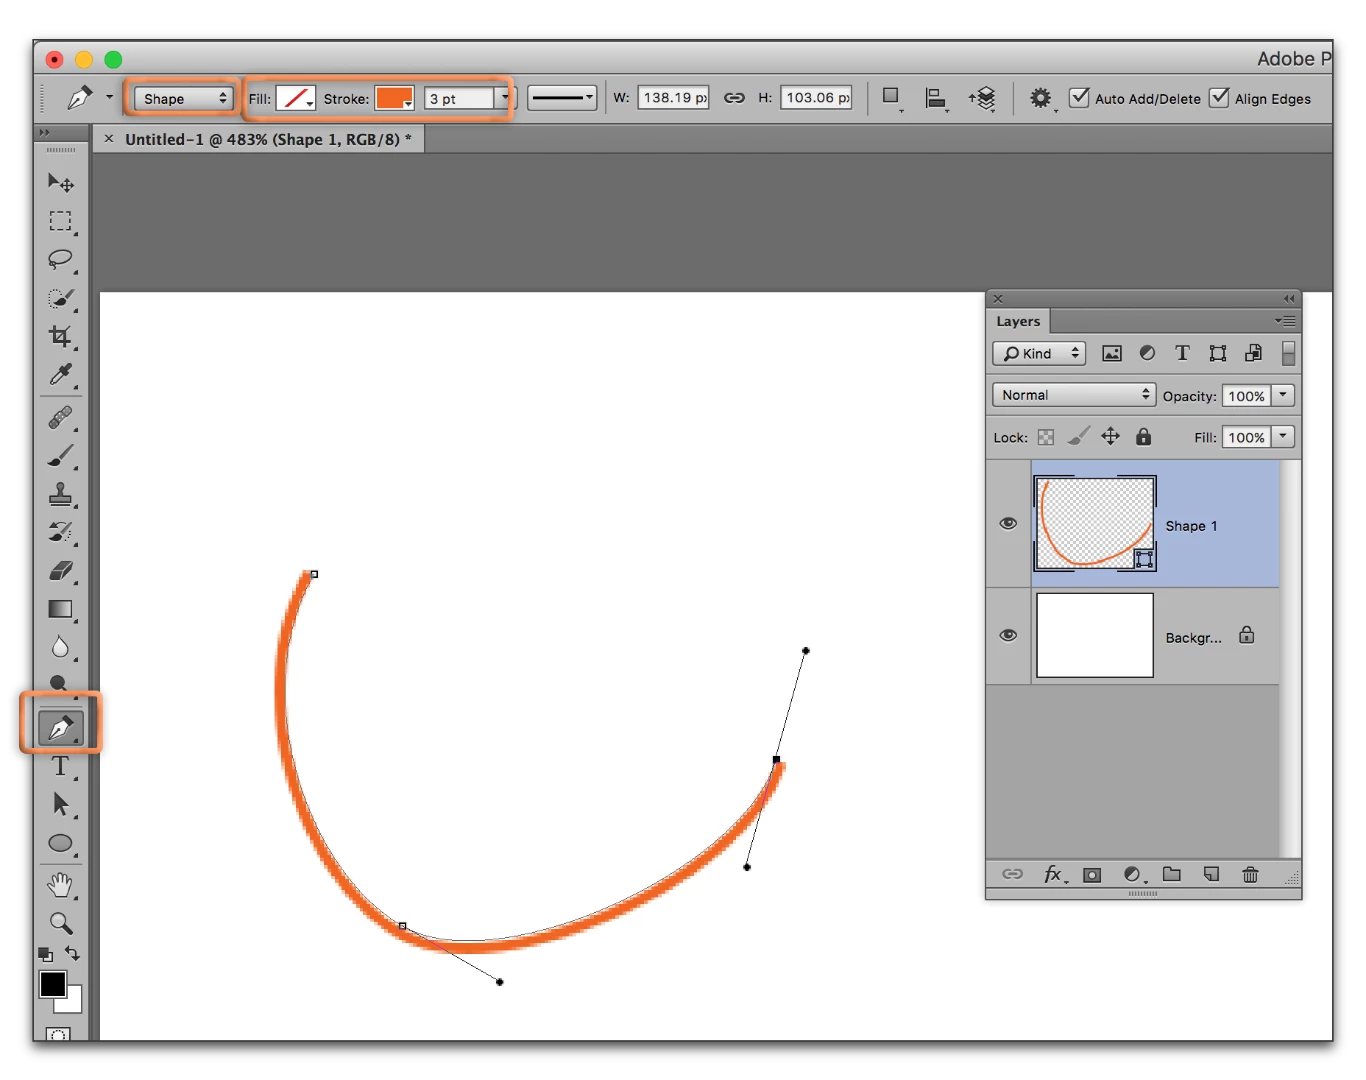Toggle lock position
Screen dimensions: 1366x1080
point(1110,436)
